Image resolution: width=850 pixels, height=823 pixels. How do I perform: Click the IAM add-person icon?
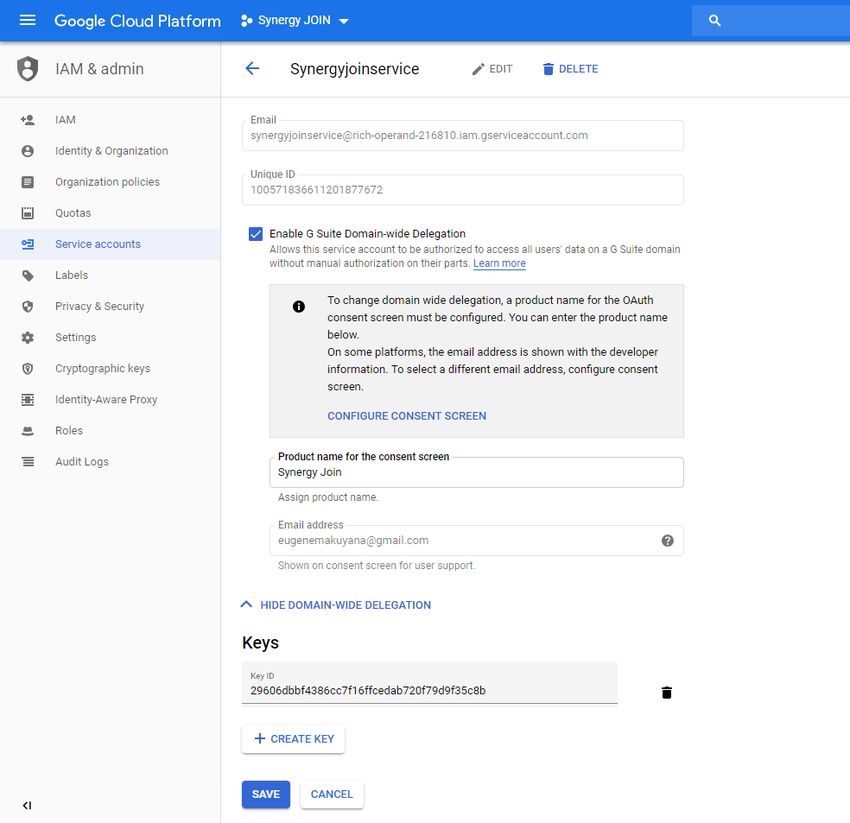click(28, 120)
